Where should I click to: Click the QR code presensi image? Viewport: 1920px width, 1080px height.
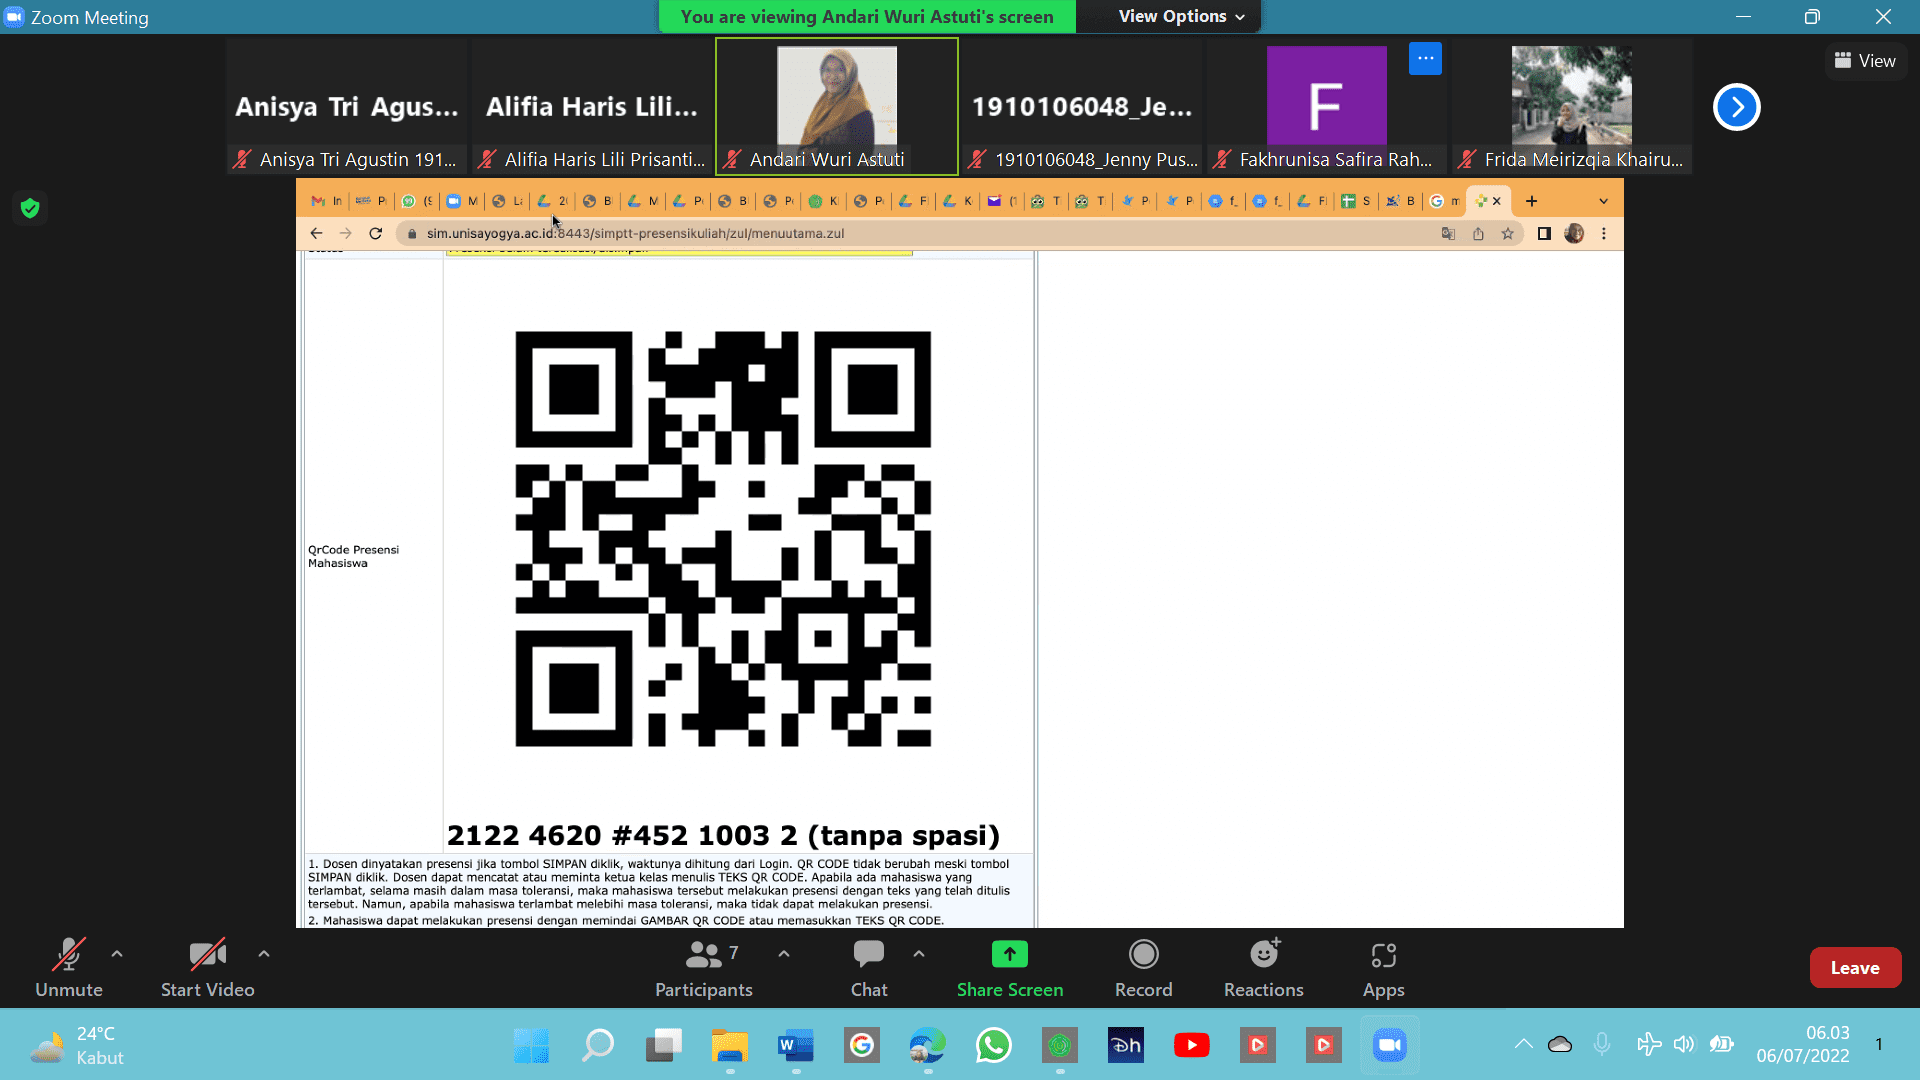click(723, 539)
